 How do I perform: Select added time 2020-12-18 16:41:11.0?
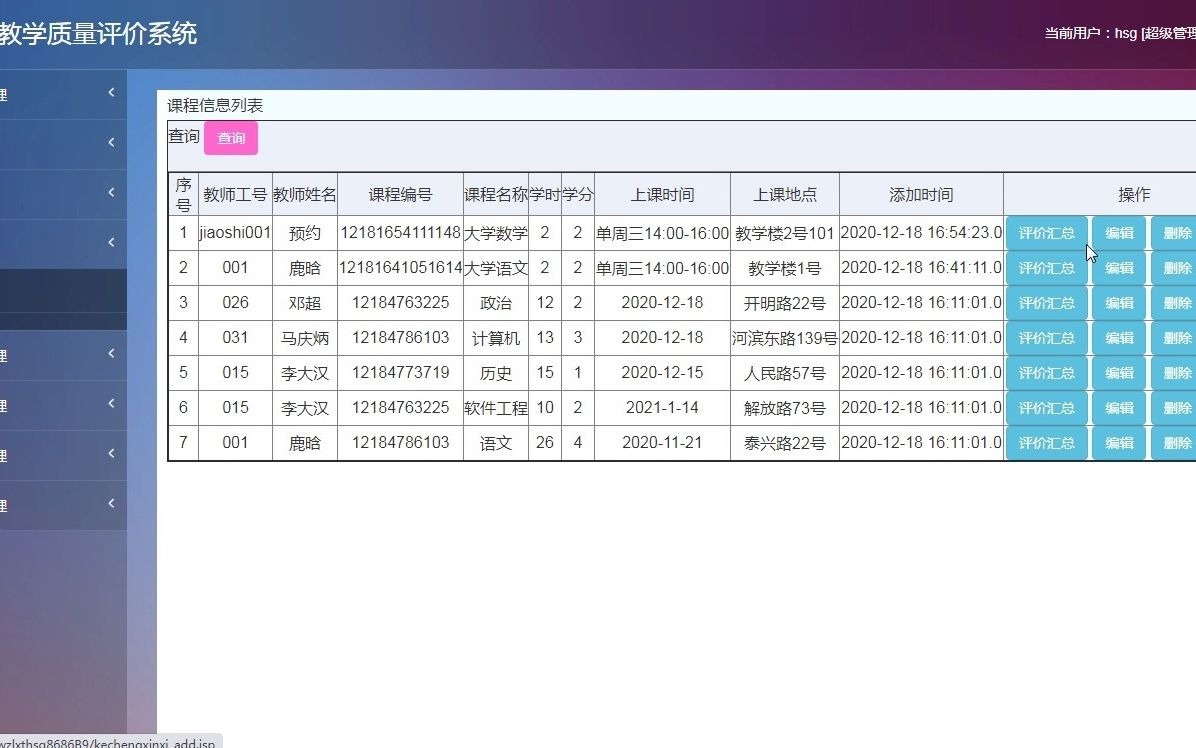tap(921, 268)
